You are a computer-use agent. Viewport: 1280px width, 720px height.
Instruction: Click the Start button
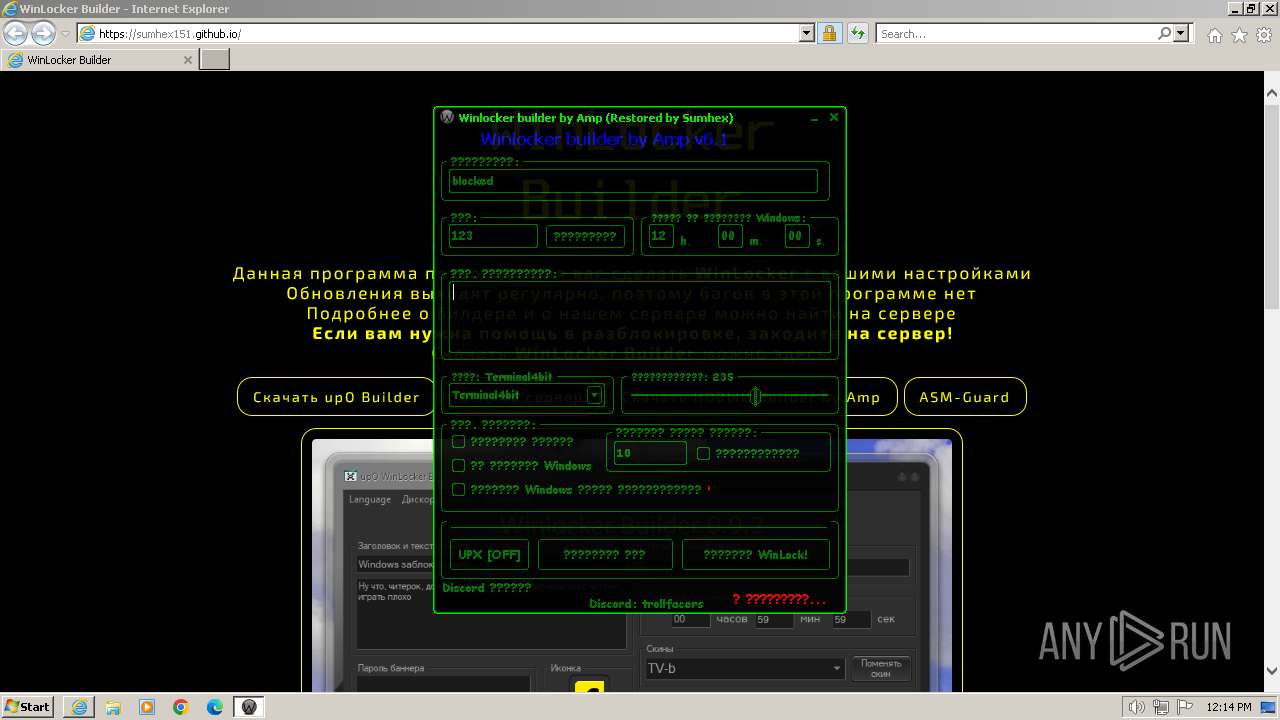[x=27, y=707]
